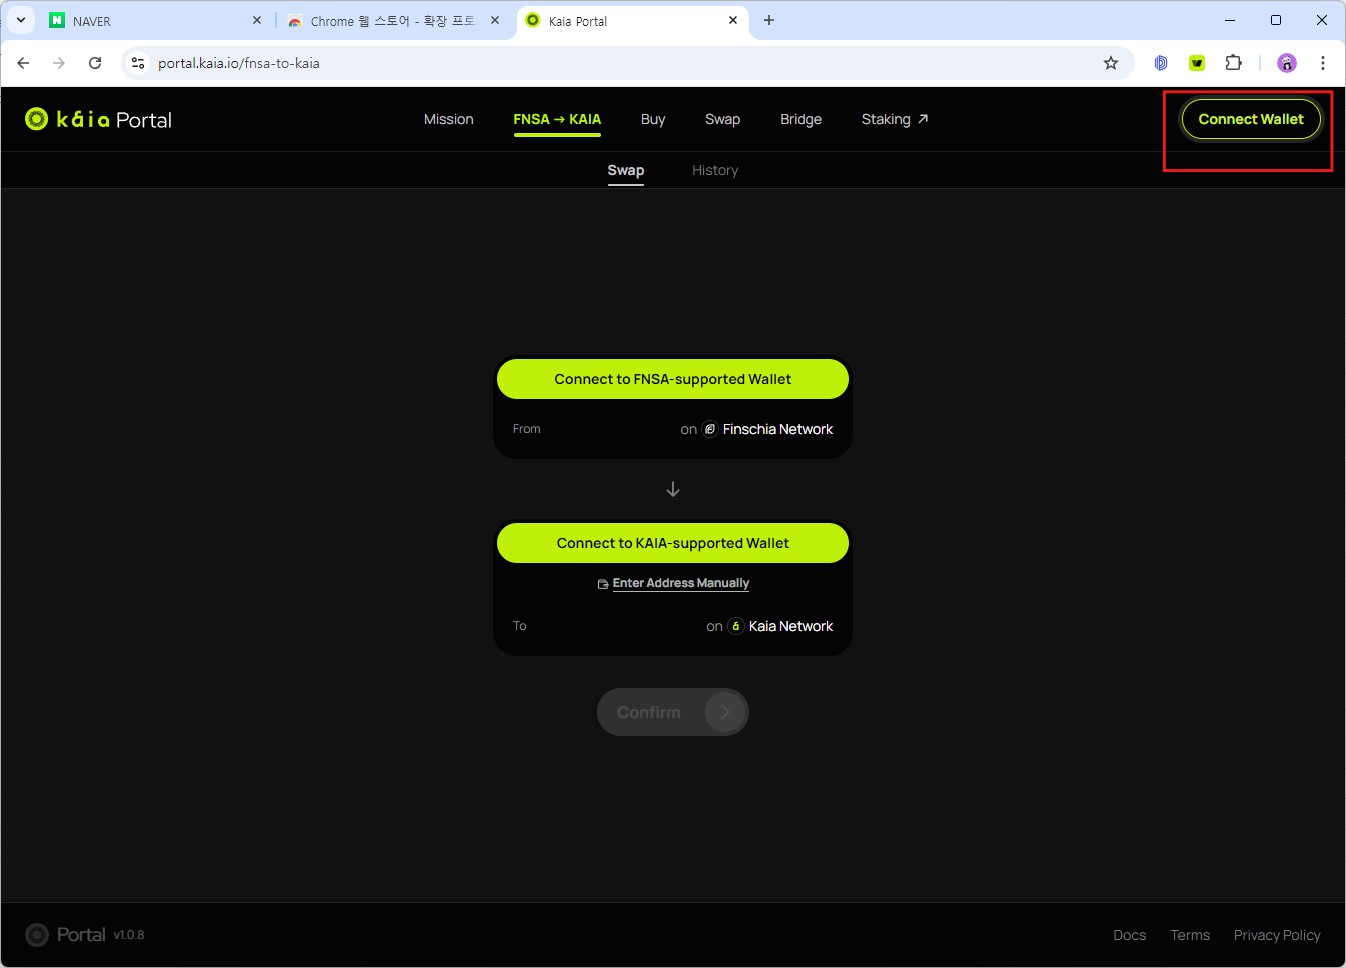The height and width of the screenshot is (968, 1346).
Task: Select the Swap sub-tab
Action: click(626, 170)
